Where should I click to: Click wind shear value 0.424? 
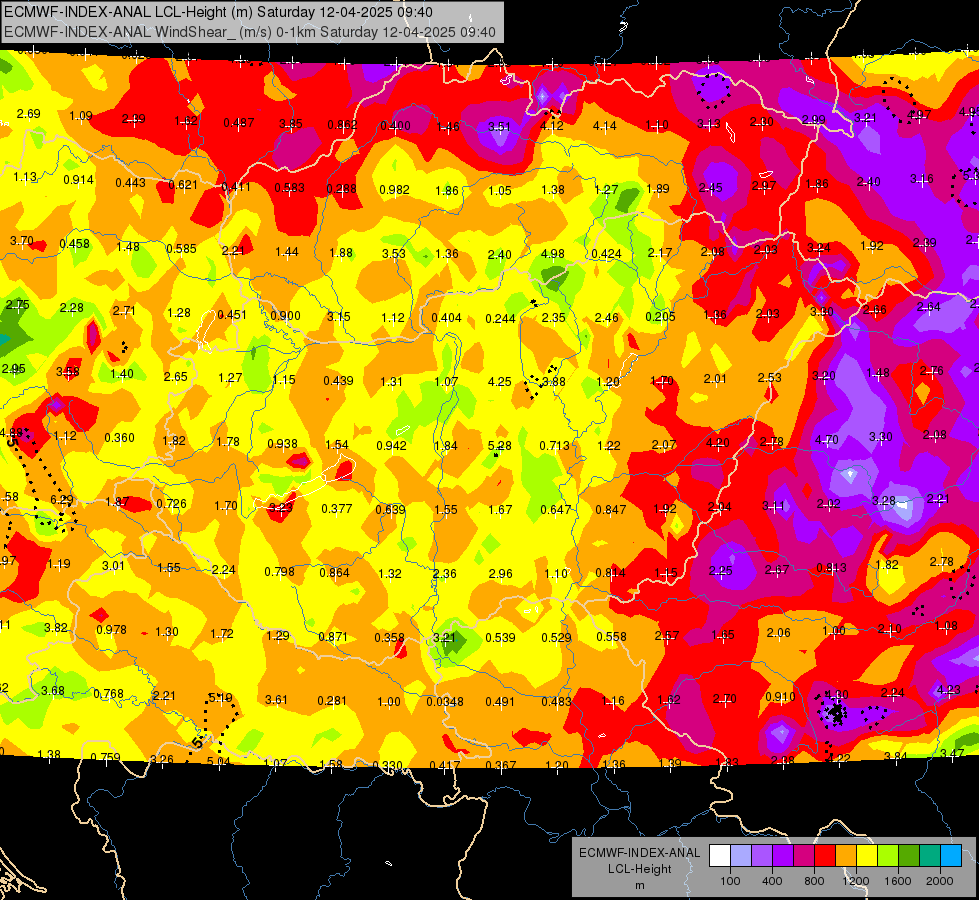click(606, 254)
